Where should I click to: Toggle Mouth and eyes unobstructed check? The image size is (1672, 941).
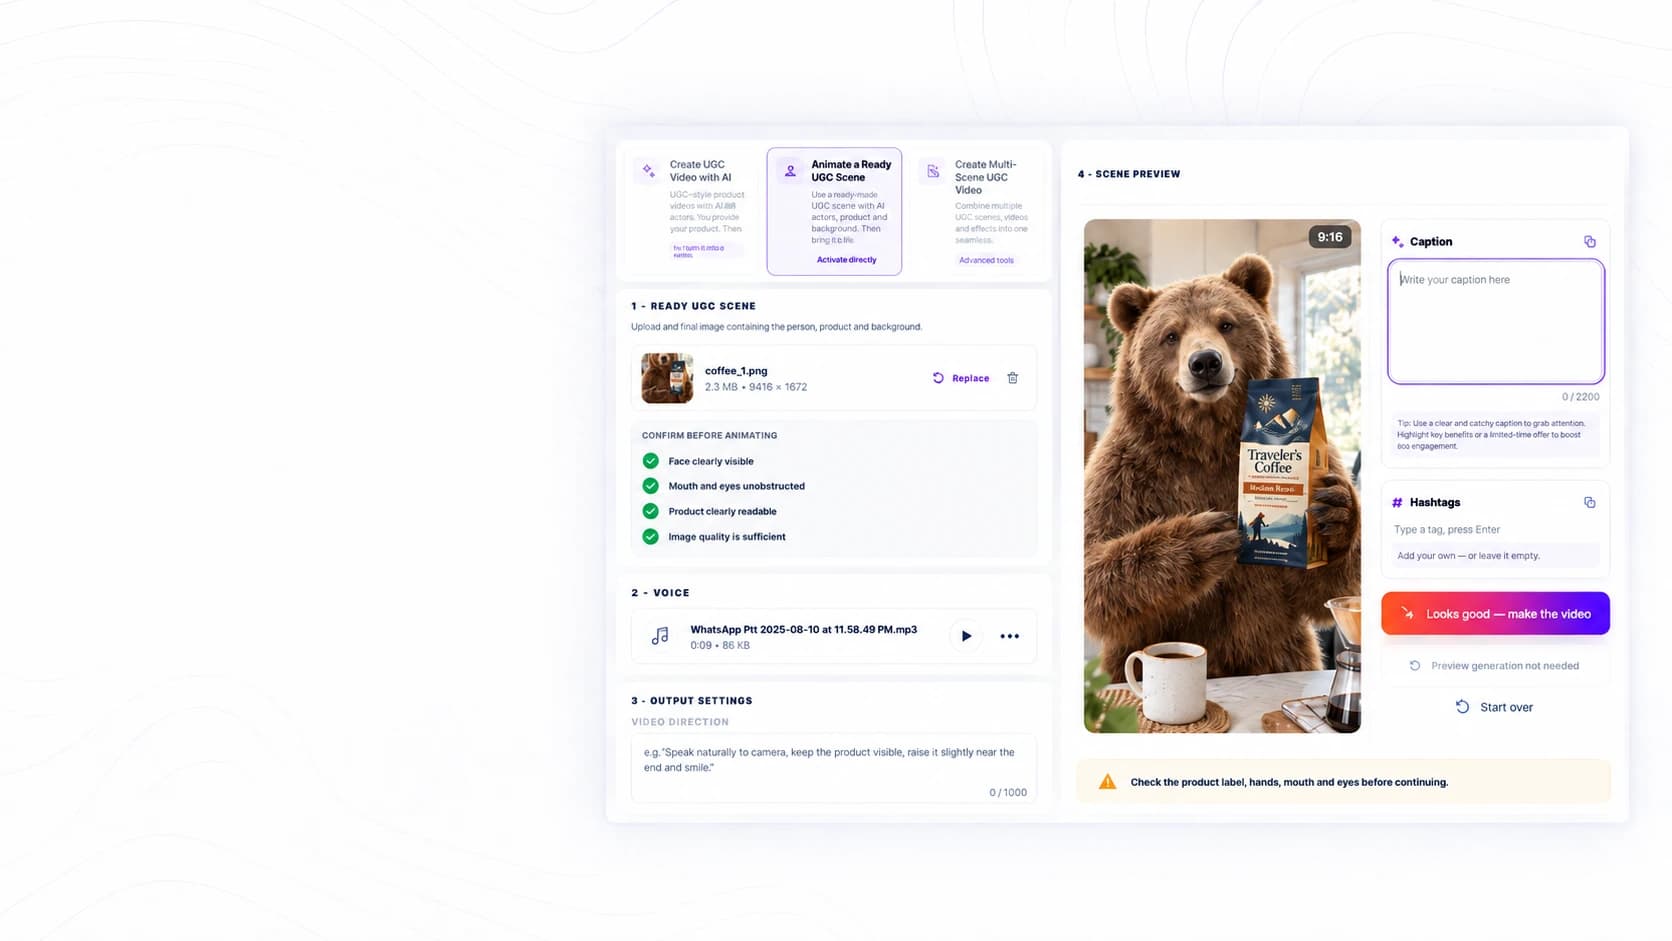coord(651,486)
